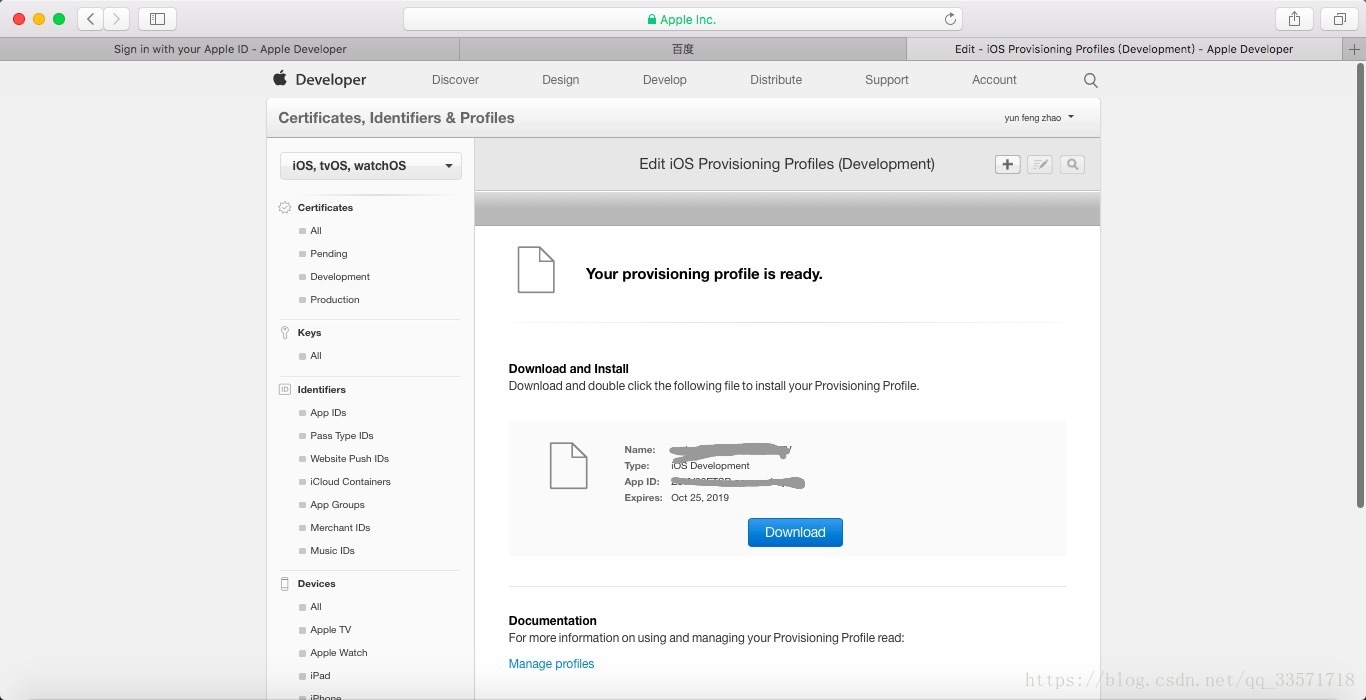Open the Discover menu
Image resolution: width=1366 pixels, height=700 pixels.
pyautogui.click(x=455, y=80)
